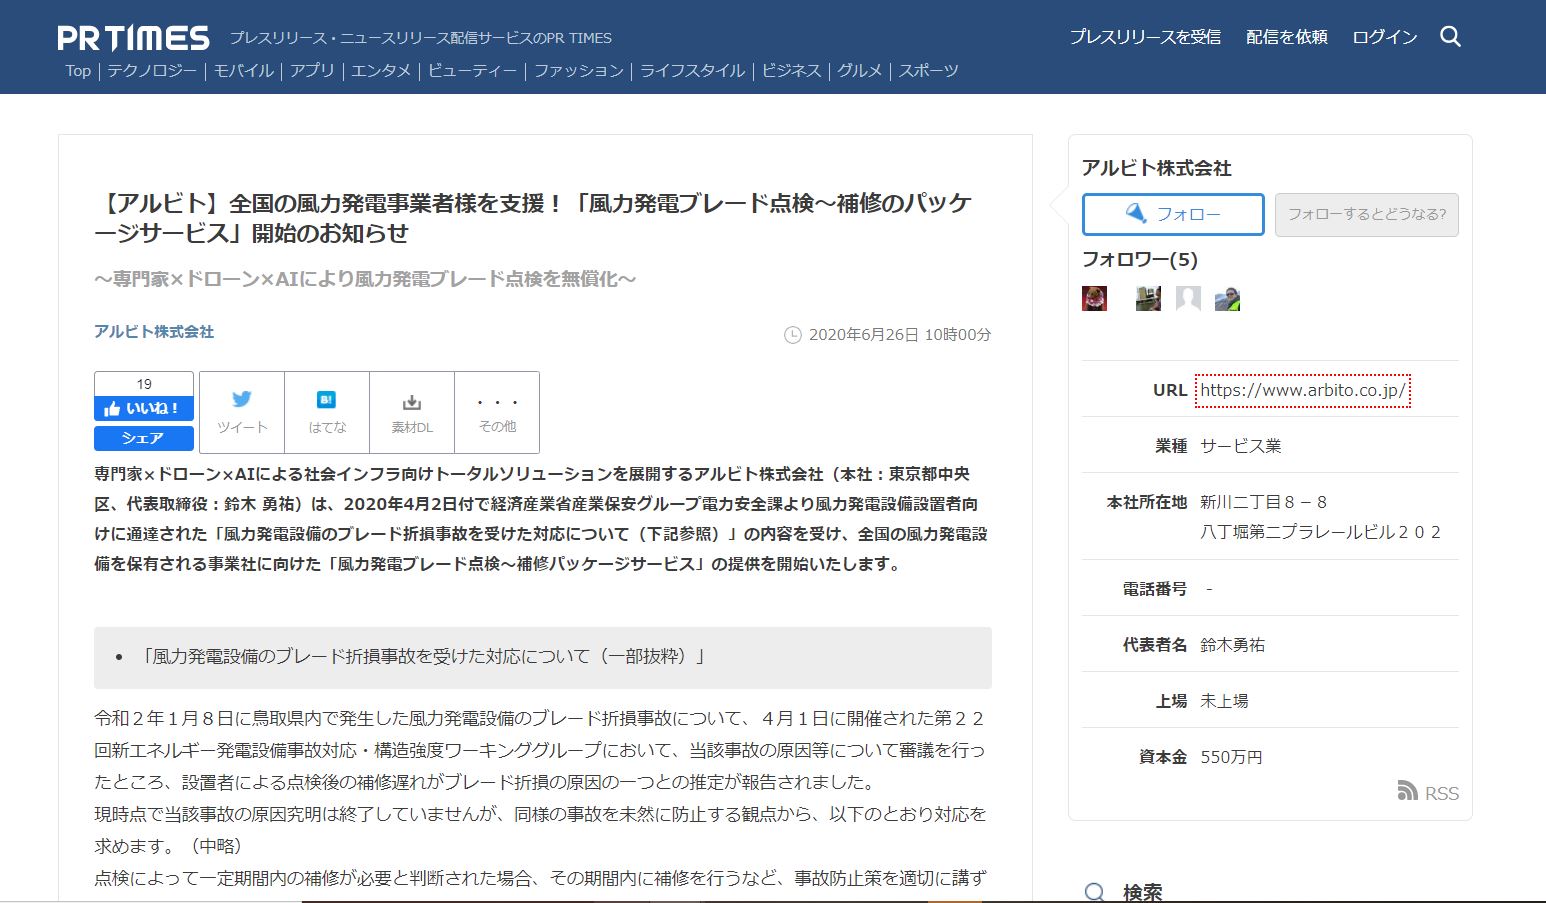
Task: Open アルビト株式会社 link under subtitle
Action: (x=154, y=332)
